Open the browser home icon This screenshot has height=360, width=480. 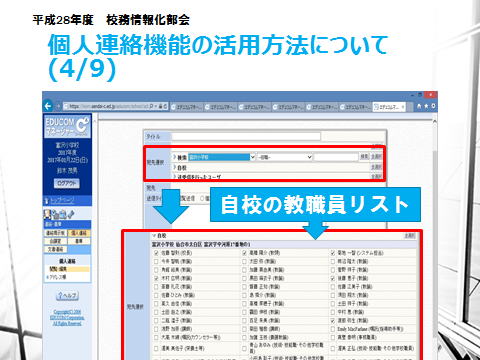point(419,106)
